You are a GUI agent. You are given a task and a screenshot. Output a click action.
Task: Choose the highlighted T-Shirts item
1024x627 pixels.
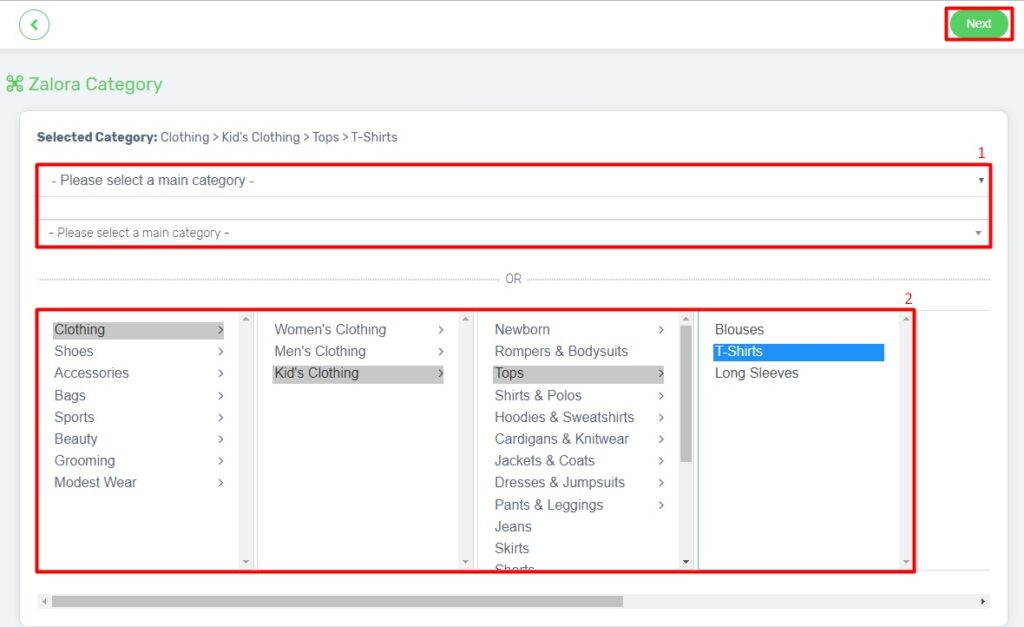pos(799,351)
